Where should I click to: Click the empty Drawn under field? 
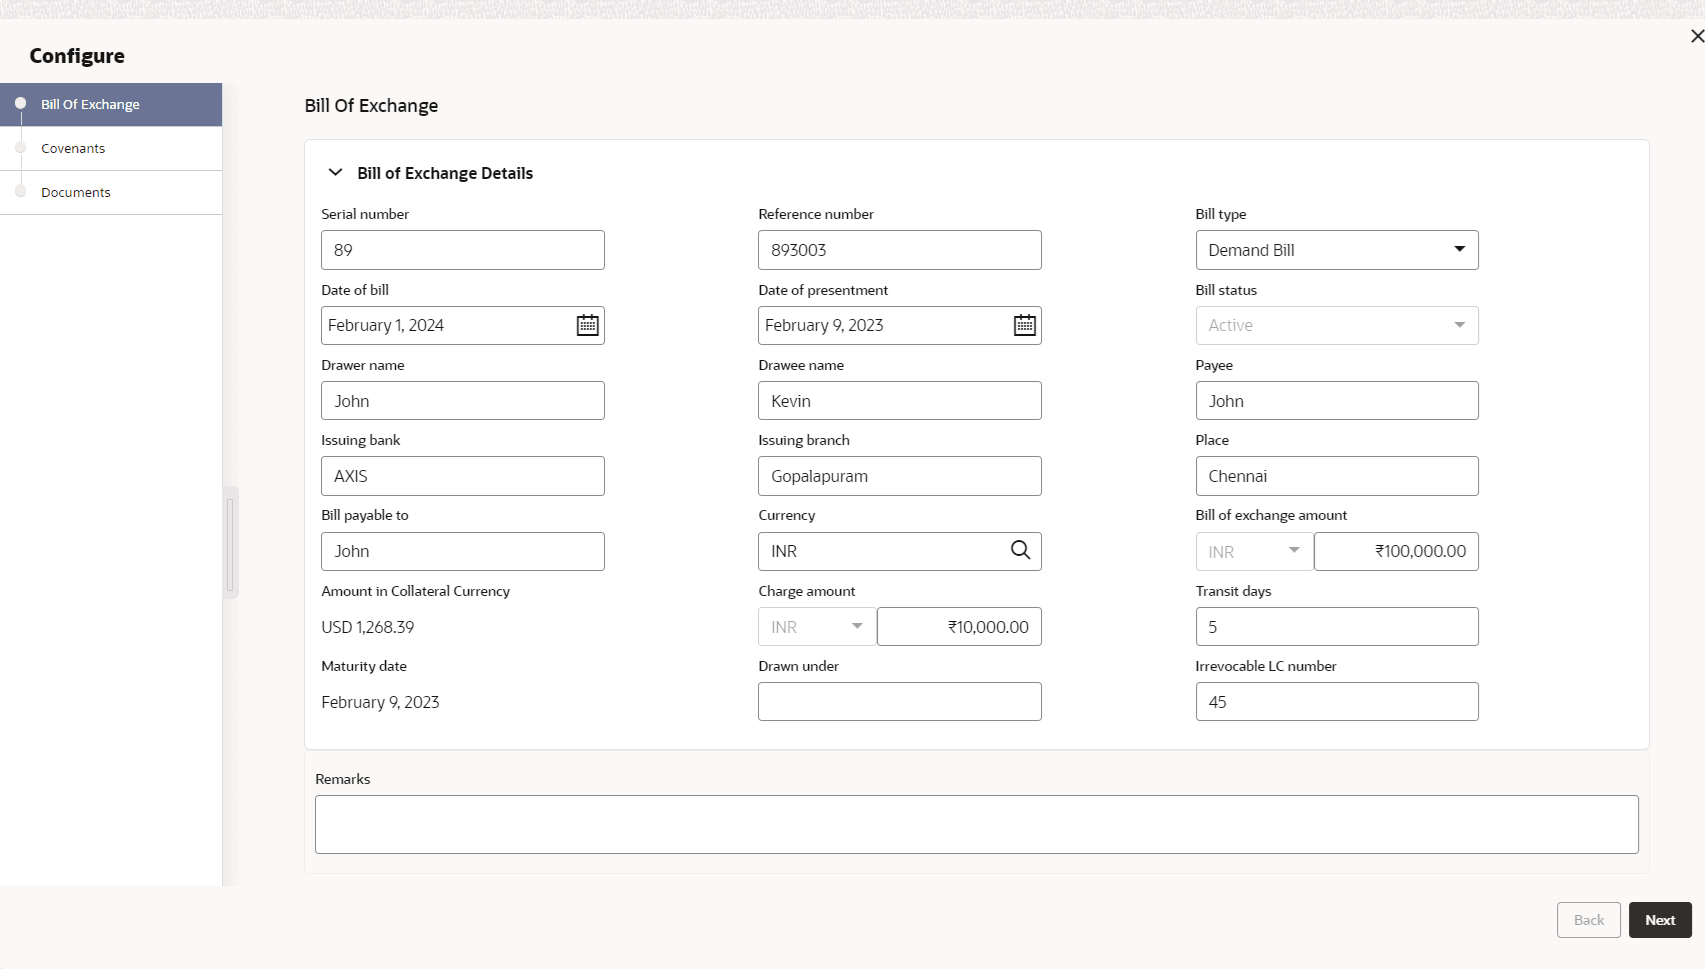coord(900,702)
